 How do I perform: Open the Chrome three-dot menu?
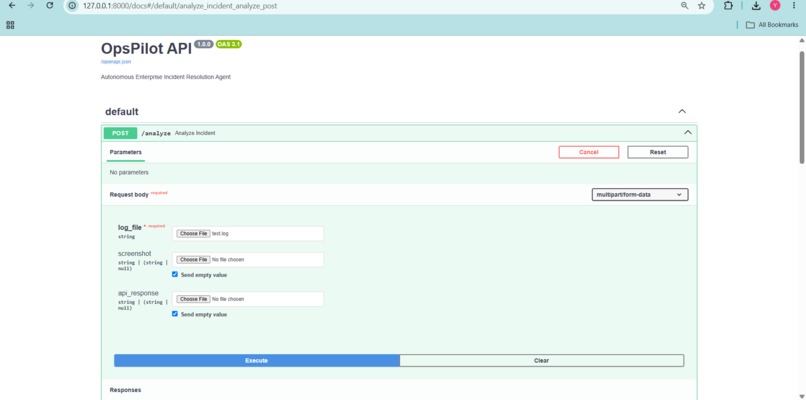794,6
